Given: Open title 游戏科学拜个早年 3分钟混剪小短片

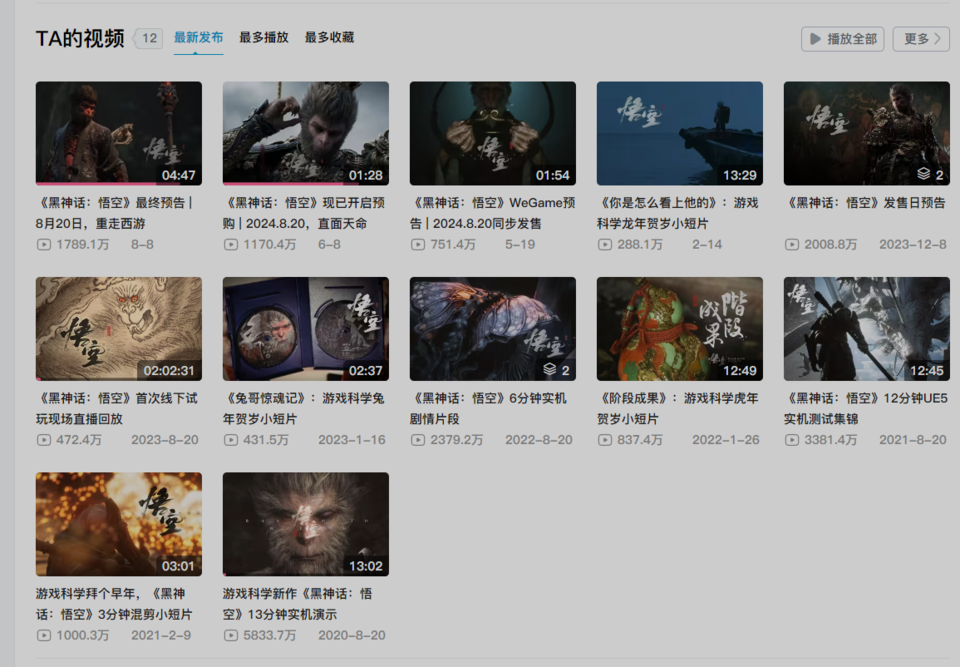Looking at the screenshot, I should pos(114,604).
